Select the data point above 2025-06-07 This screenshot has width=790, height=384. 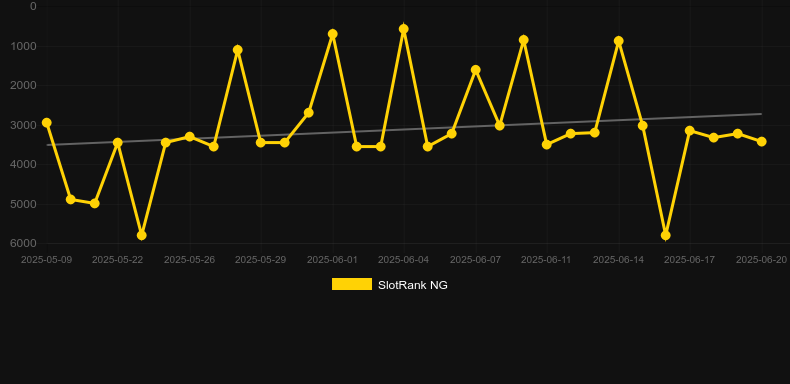point(476,70)
